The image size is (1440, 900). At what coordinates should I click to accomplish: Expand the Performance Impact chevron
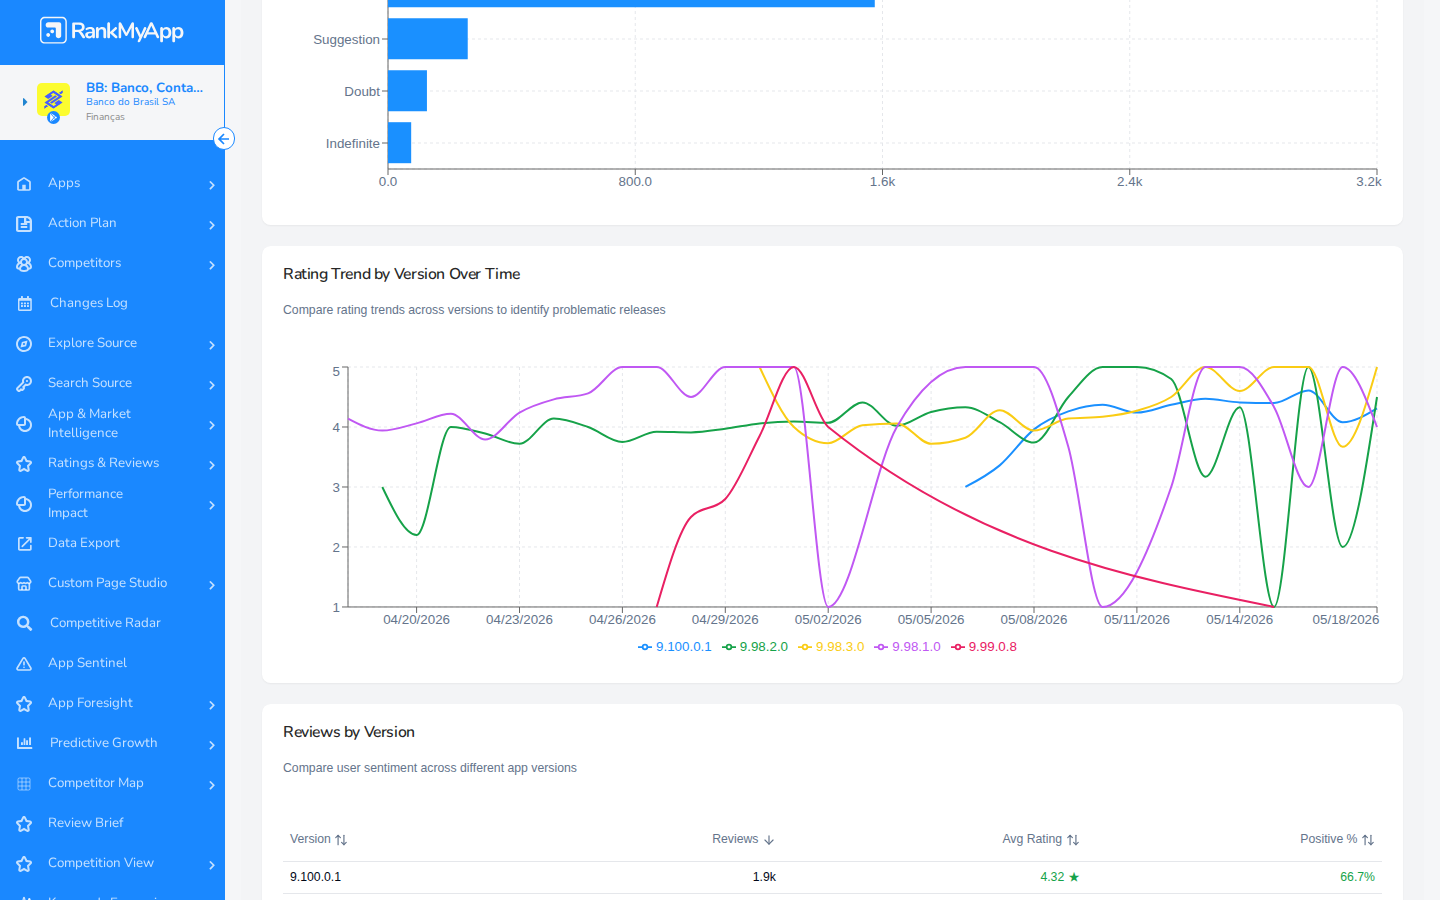pos(212,505)
